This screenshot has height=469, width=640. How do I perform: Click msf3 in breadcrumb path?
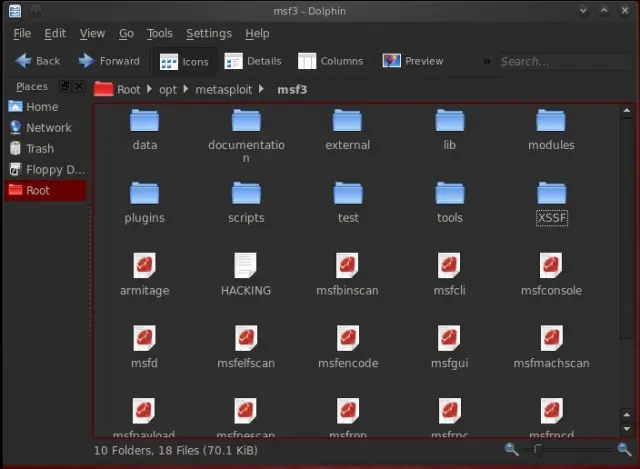[292, 89]
